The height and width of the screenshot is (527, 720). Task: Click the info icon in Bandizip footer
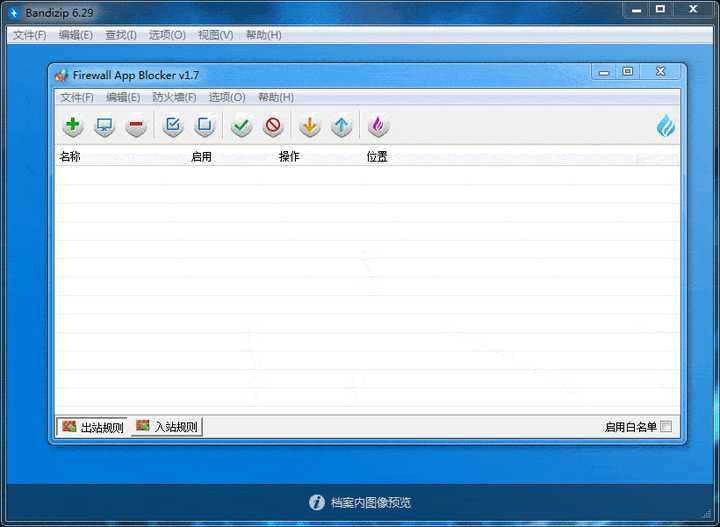tap(317, 502)
